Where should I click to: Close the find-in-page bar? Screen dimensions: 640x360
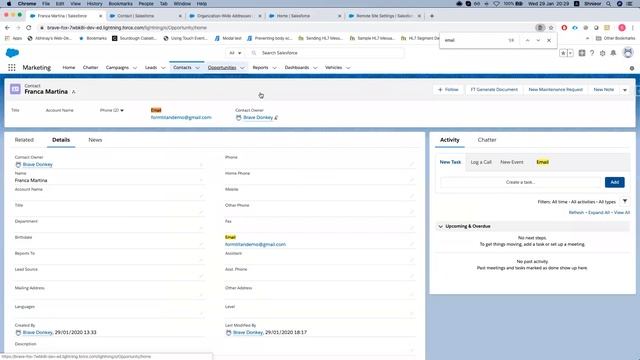(549, 40)
